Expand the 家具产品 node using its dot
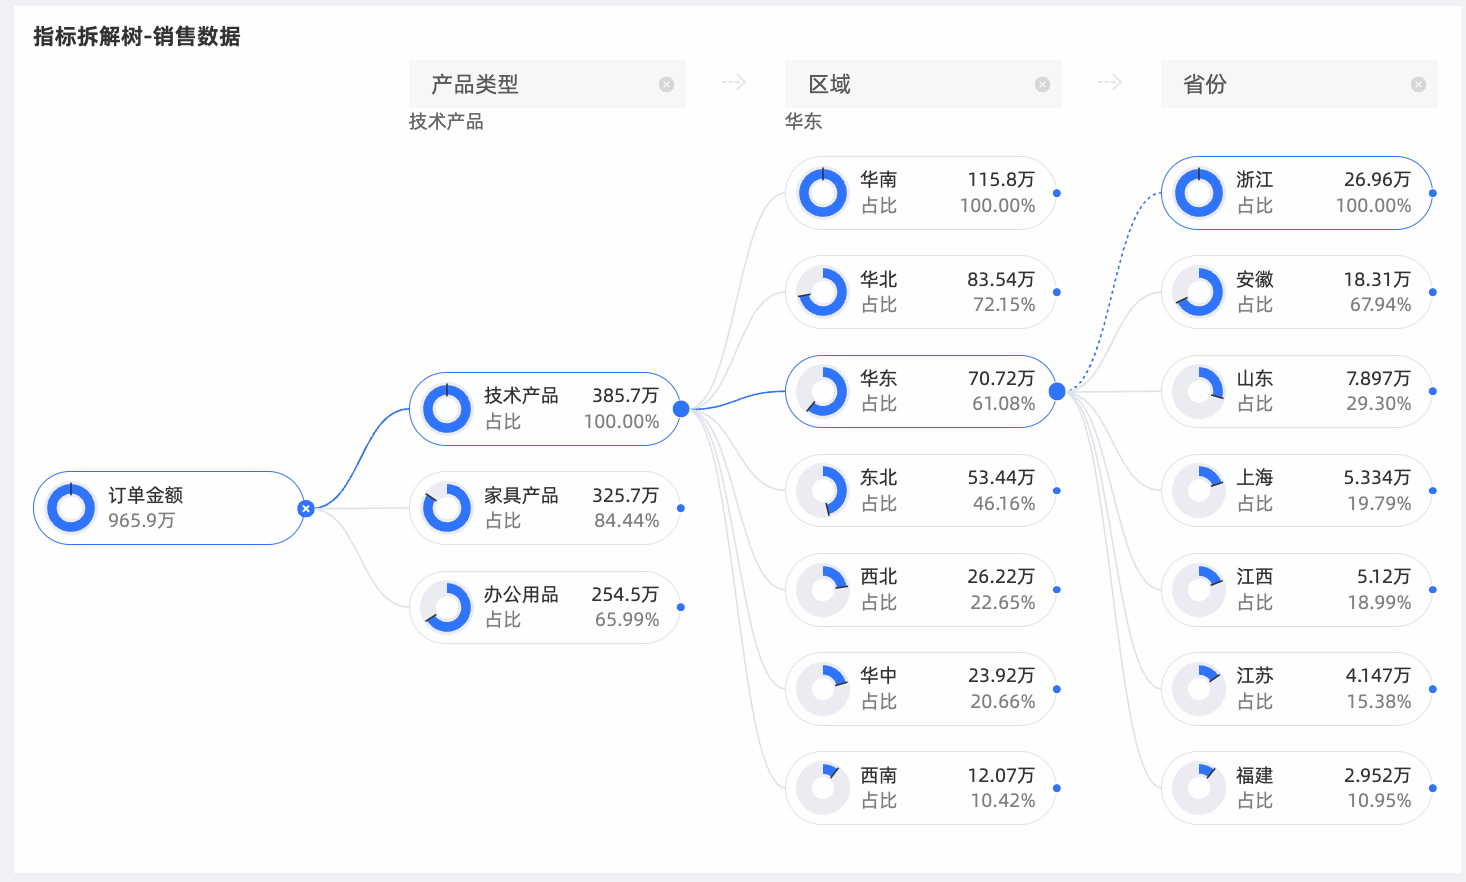This screenshot has height=882, width=1466. click(x=681, y=508)
